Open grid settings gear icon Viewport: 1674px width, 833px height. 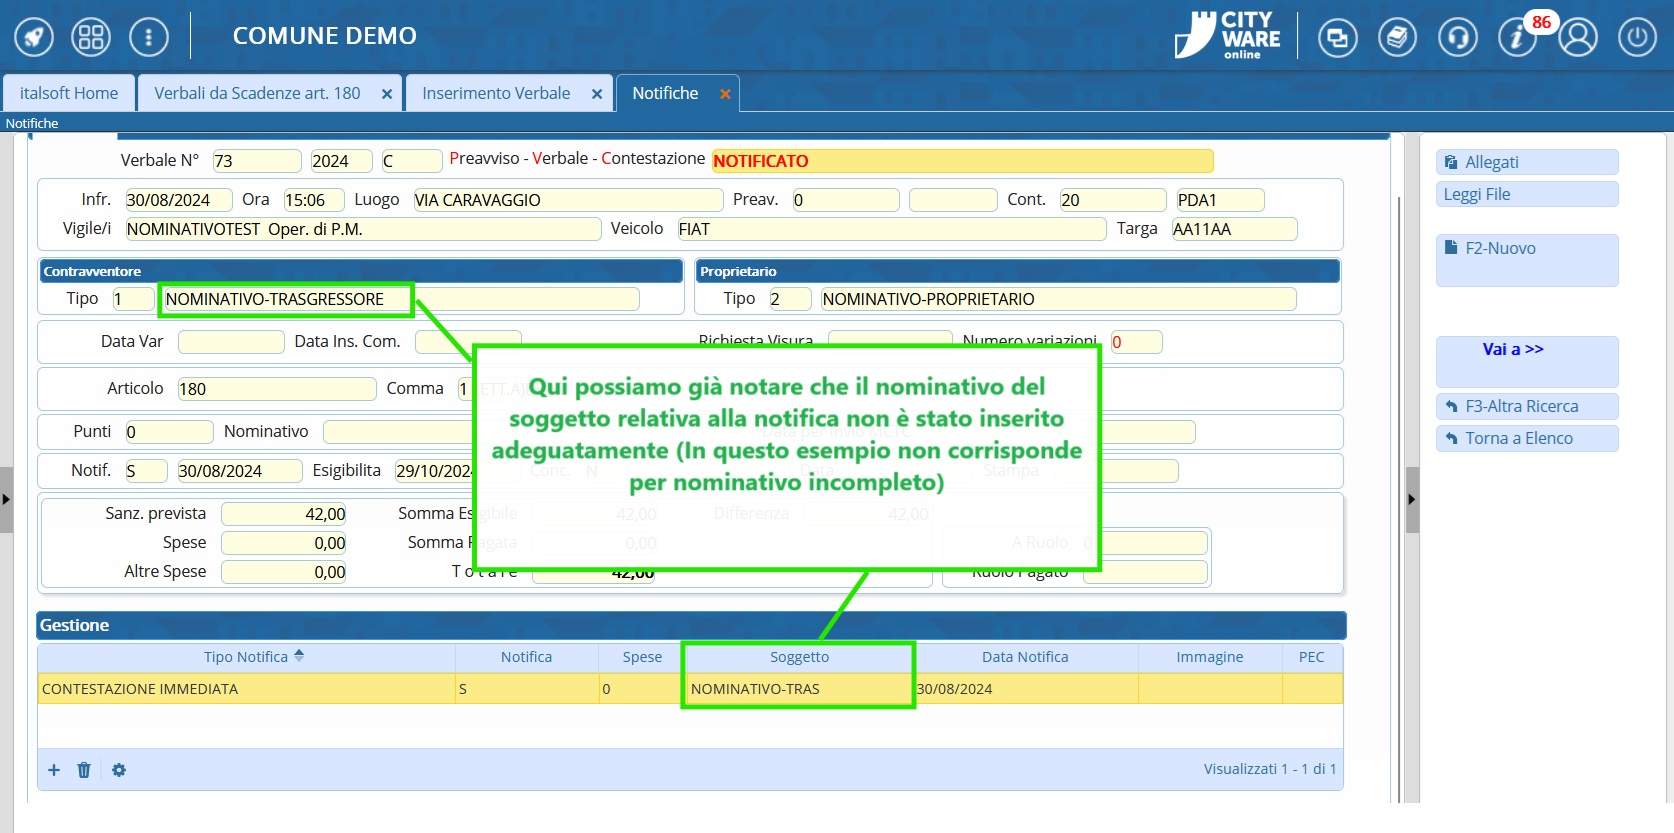(119, 770)
